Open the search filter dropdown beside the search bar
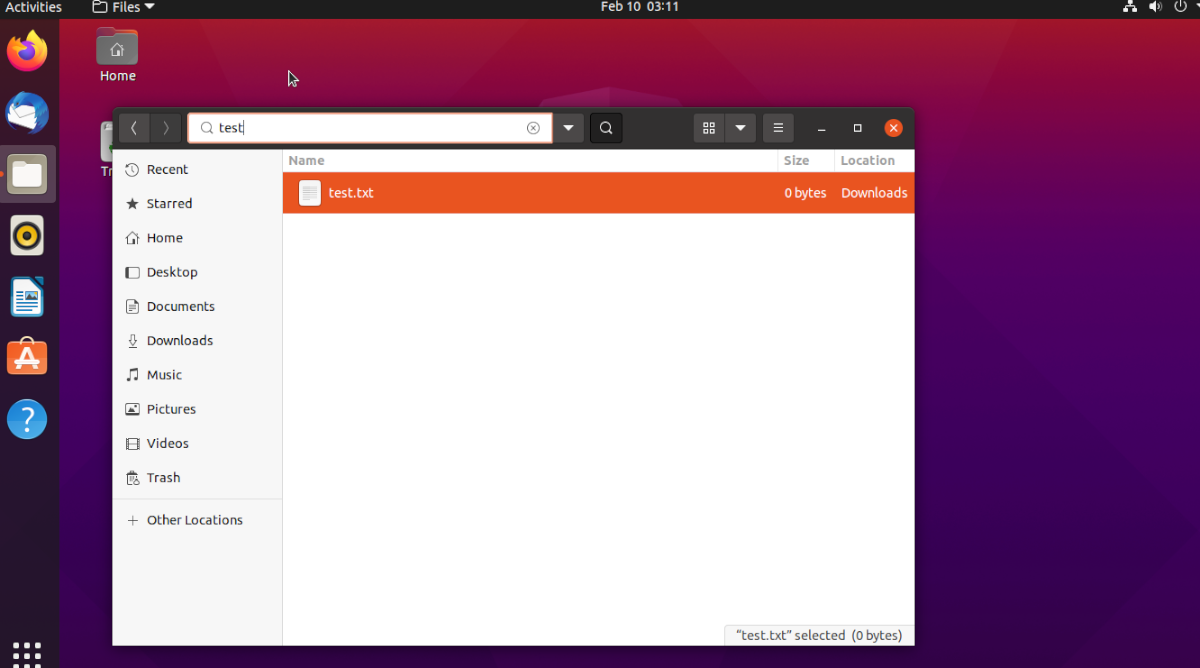1200x668 pixels. [568, 128]
